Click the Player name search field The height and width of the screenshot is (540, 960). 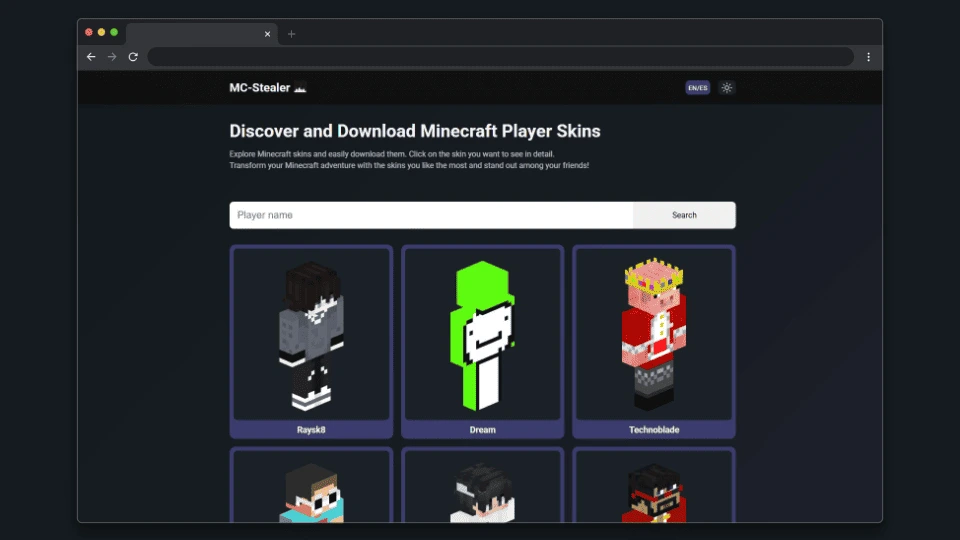(431, 215)
